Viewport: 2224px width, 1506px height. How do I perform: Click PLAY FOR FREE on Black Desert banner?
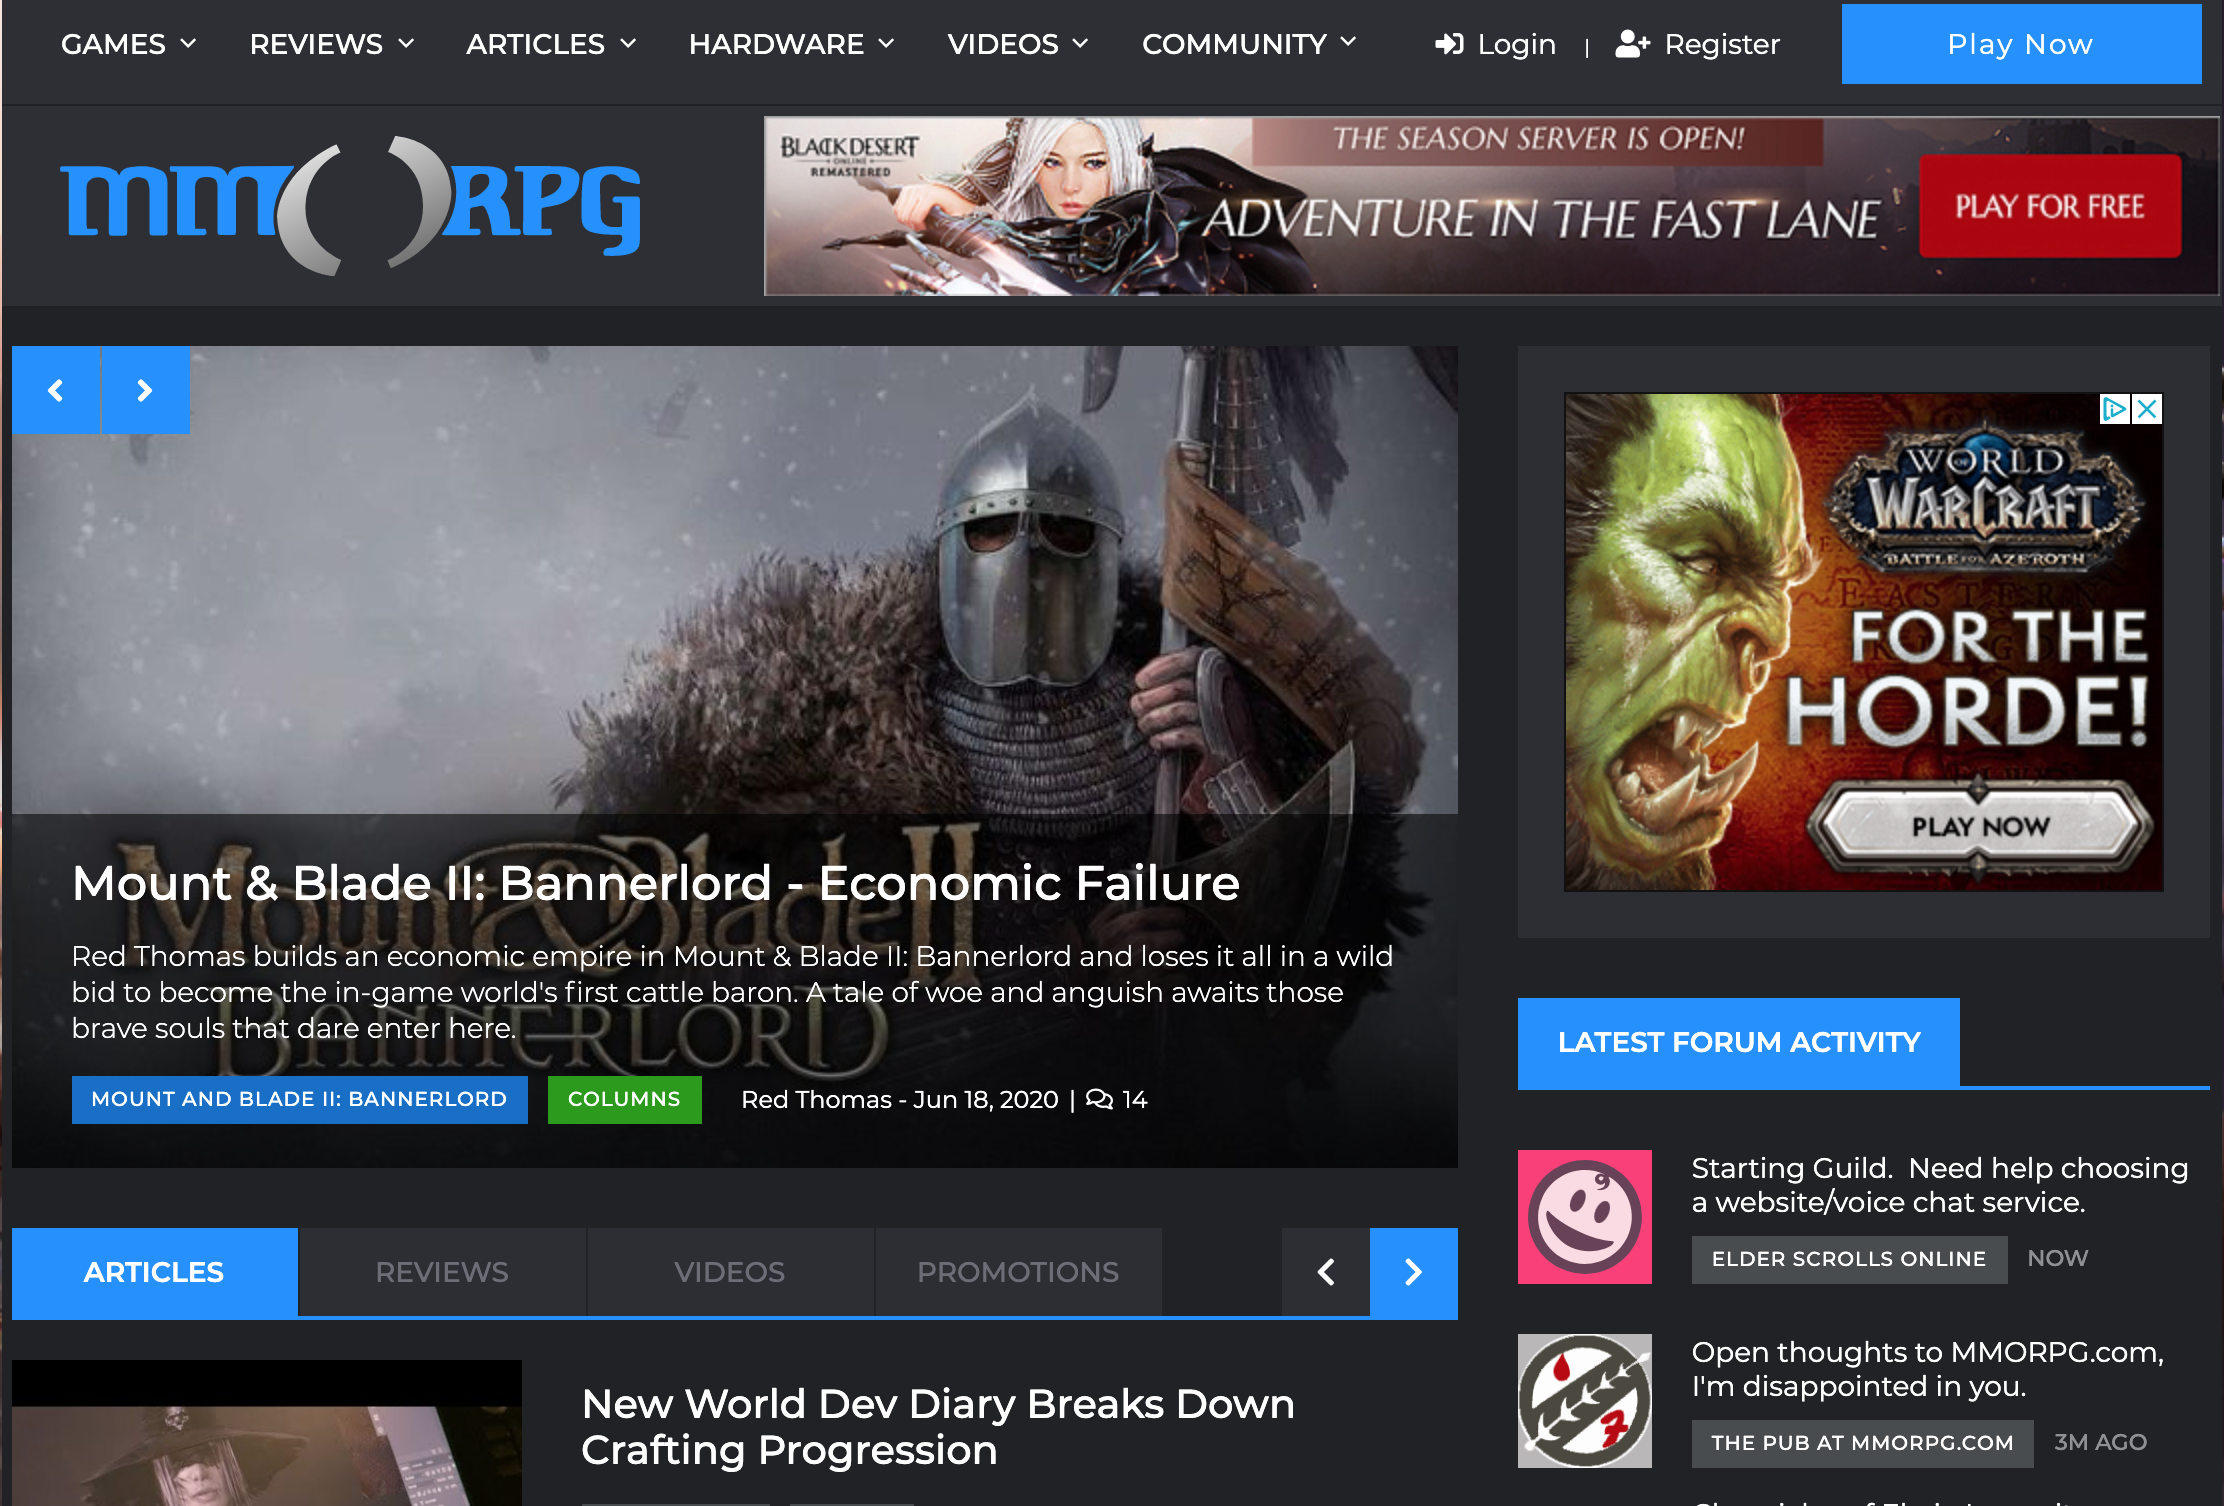pyautogui.click(x=2050, y=206)
